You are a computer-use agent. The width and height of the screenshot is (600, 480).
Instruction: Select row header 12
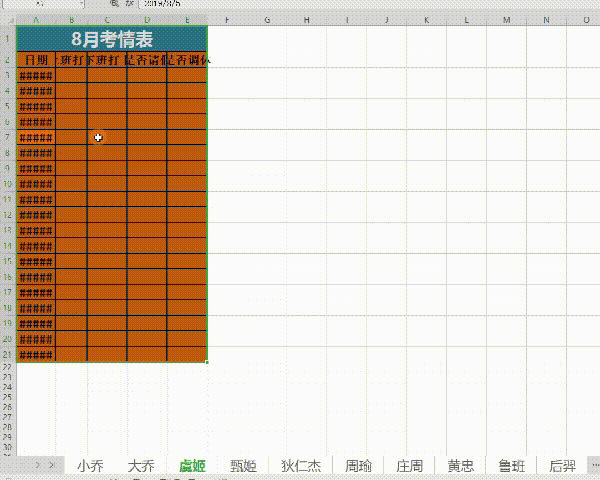(8, 215)
